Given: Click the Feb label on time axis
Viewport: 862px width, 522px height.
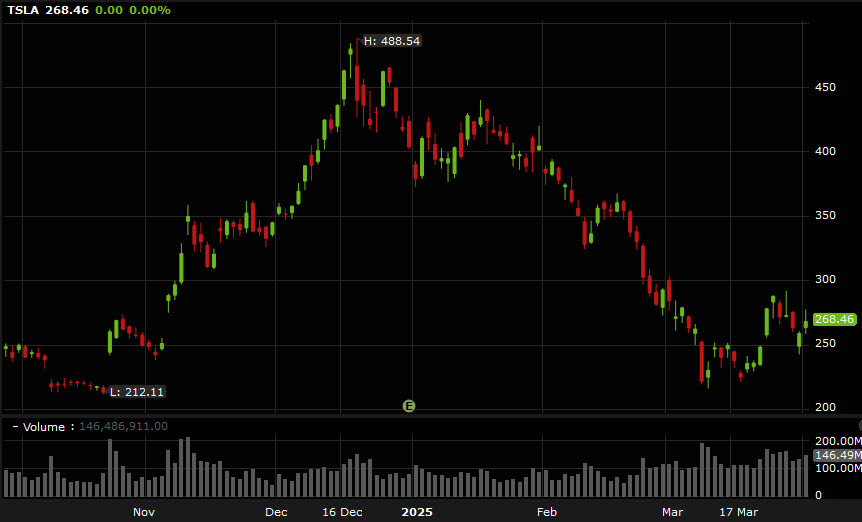Looking at the screenshot, I should [547, 512].
